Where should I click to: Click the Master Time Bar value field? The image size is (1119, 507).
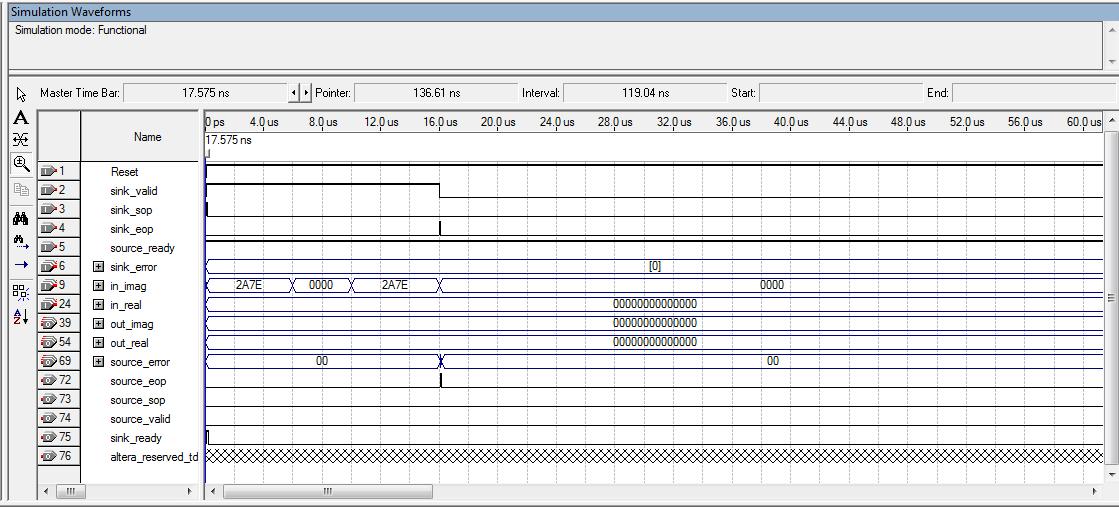[205, 93]
